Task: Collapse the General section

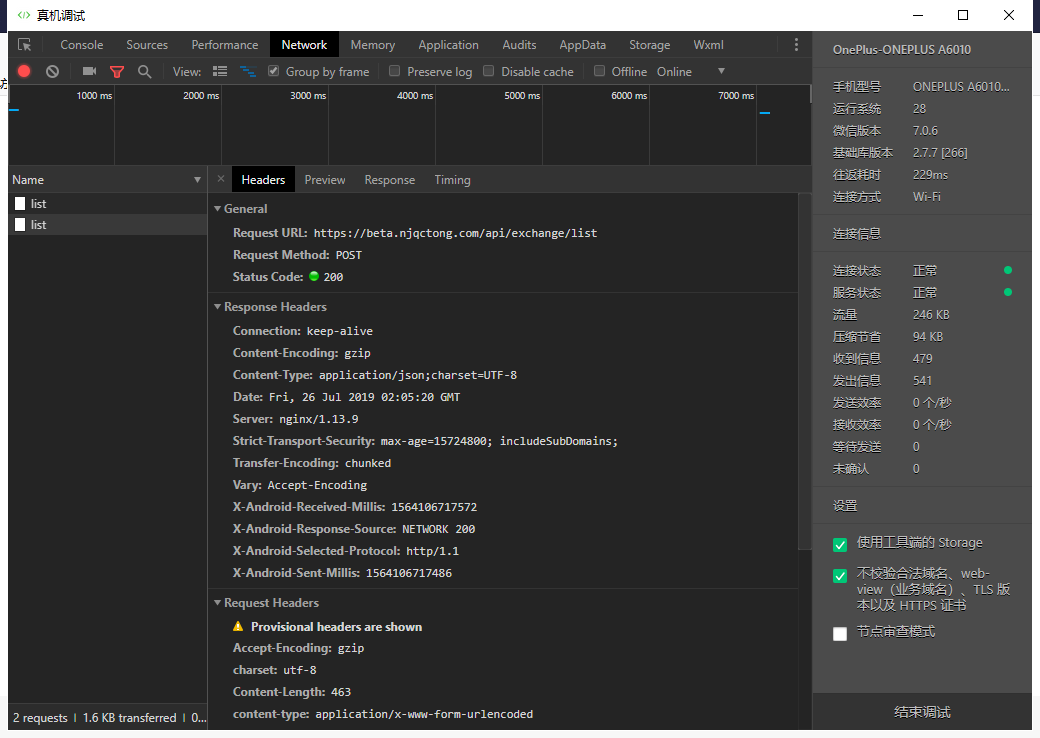Action: 218,209
